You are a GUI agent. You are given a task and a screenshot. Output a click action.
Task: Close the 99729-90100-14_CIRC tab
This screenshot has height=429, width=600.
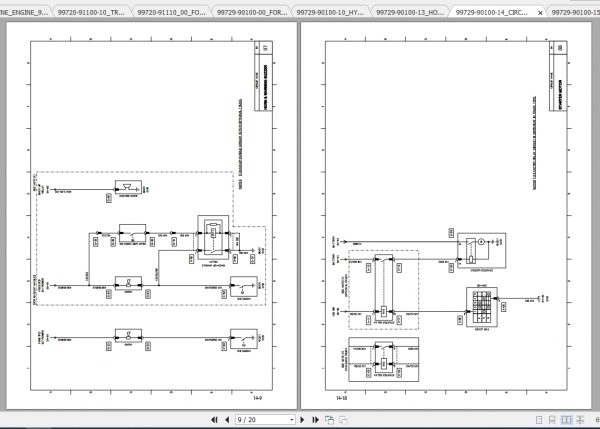pos(540,13)
